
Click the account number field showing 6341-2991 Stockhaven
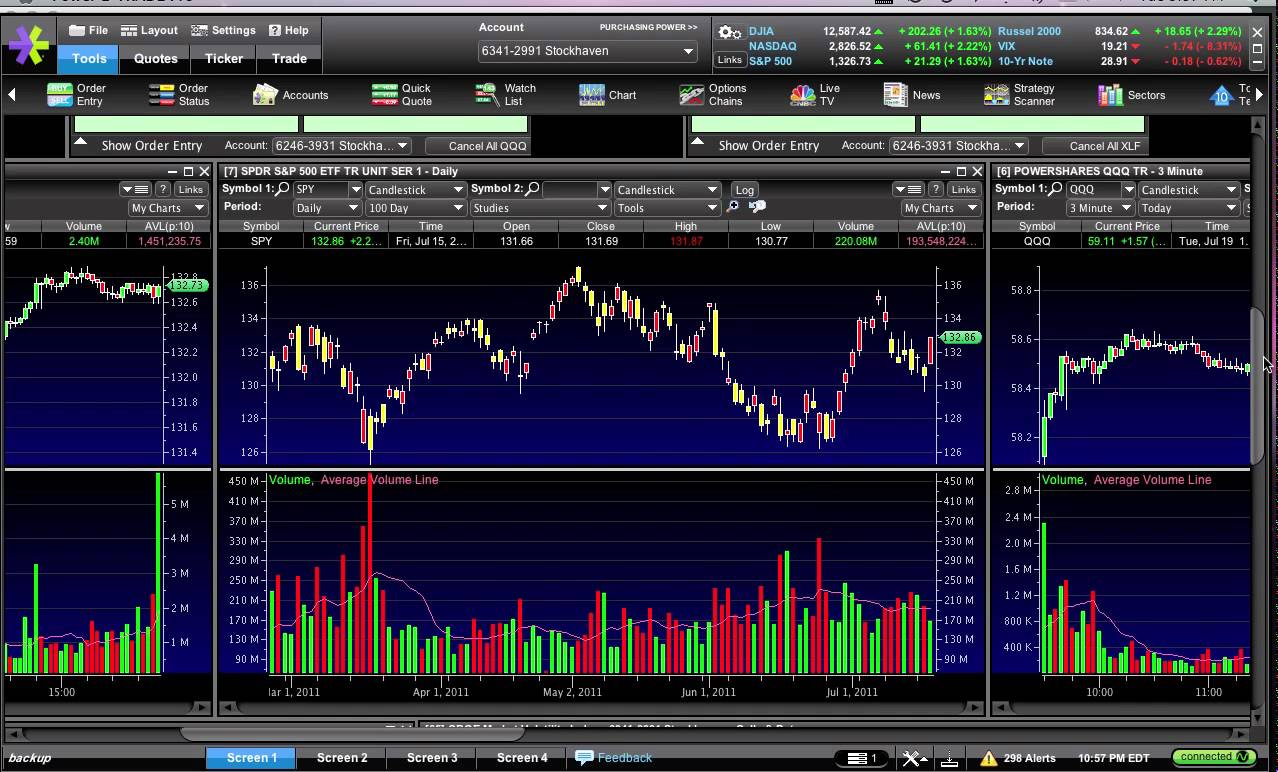[587, 51]
